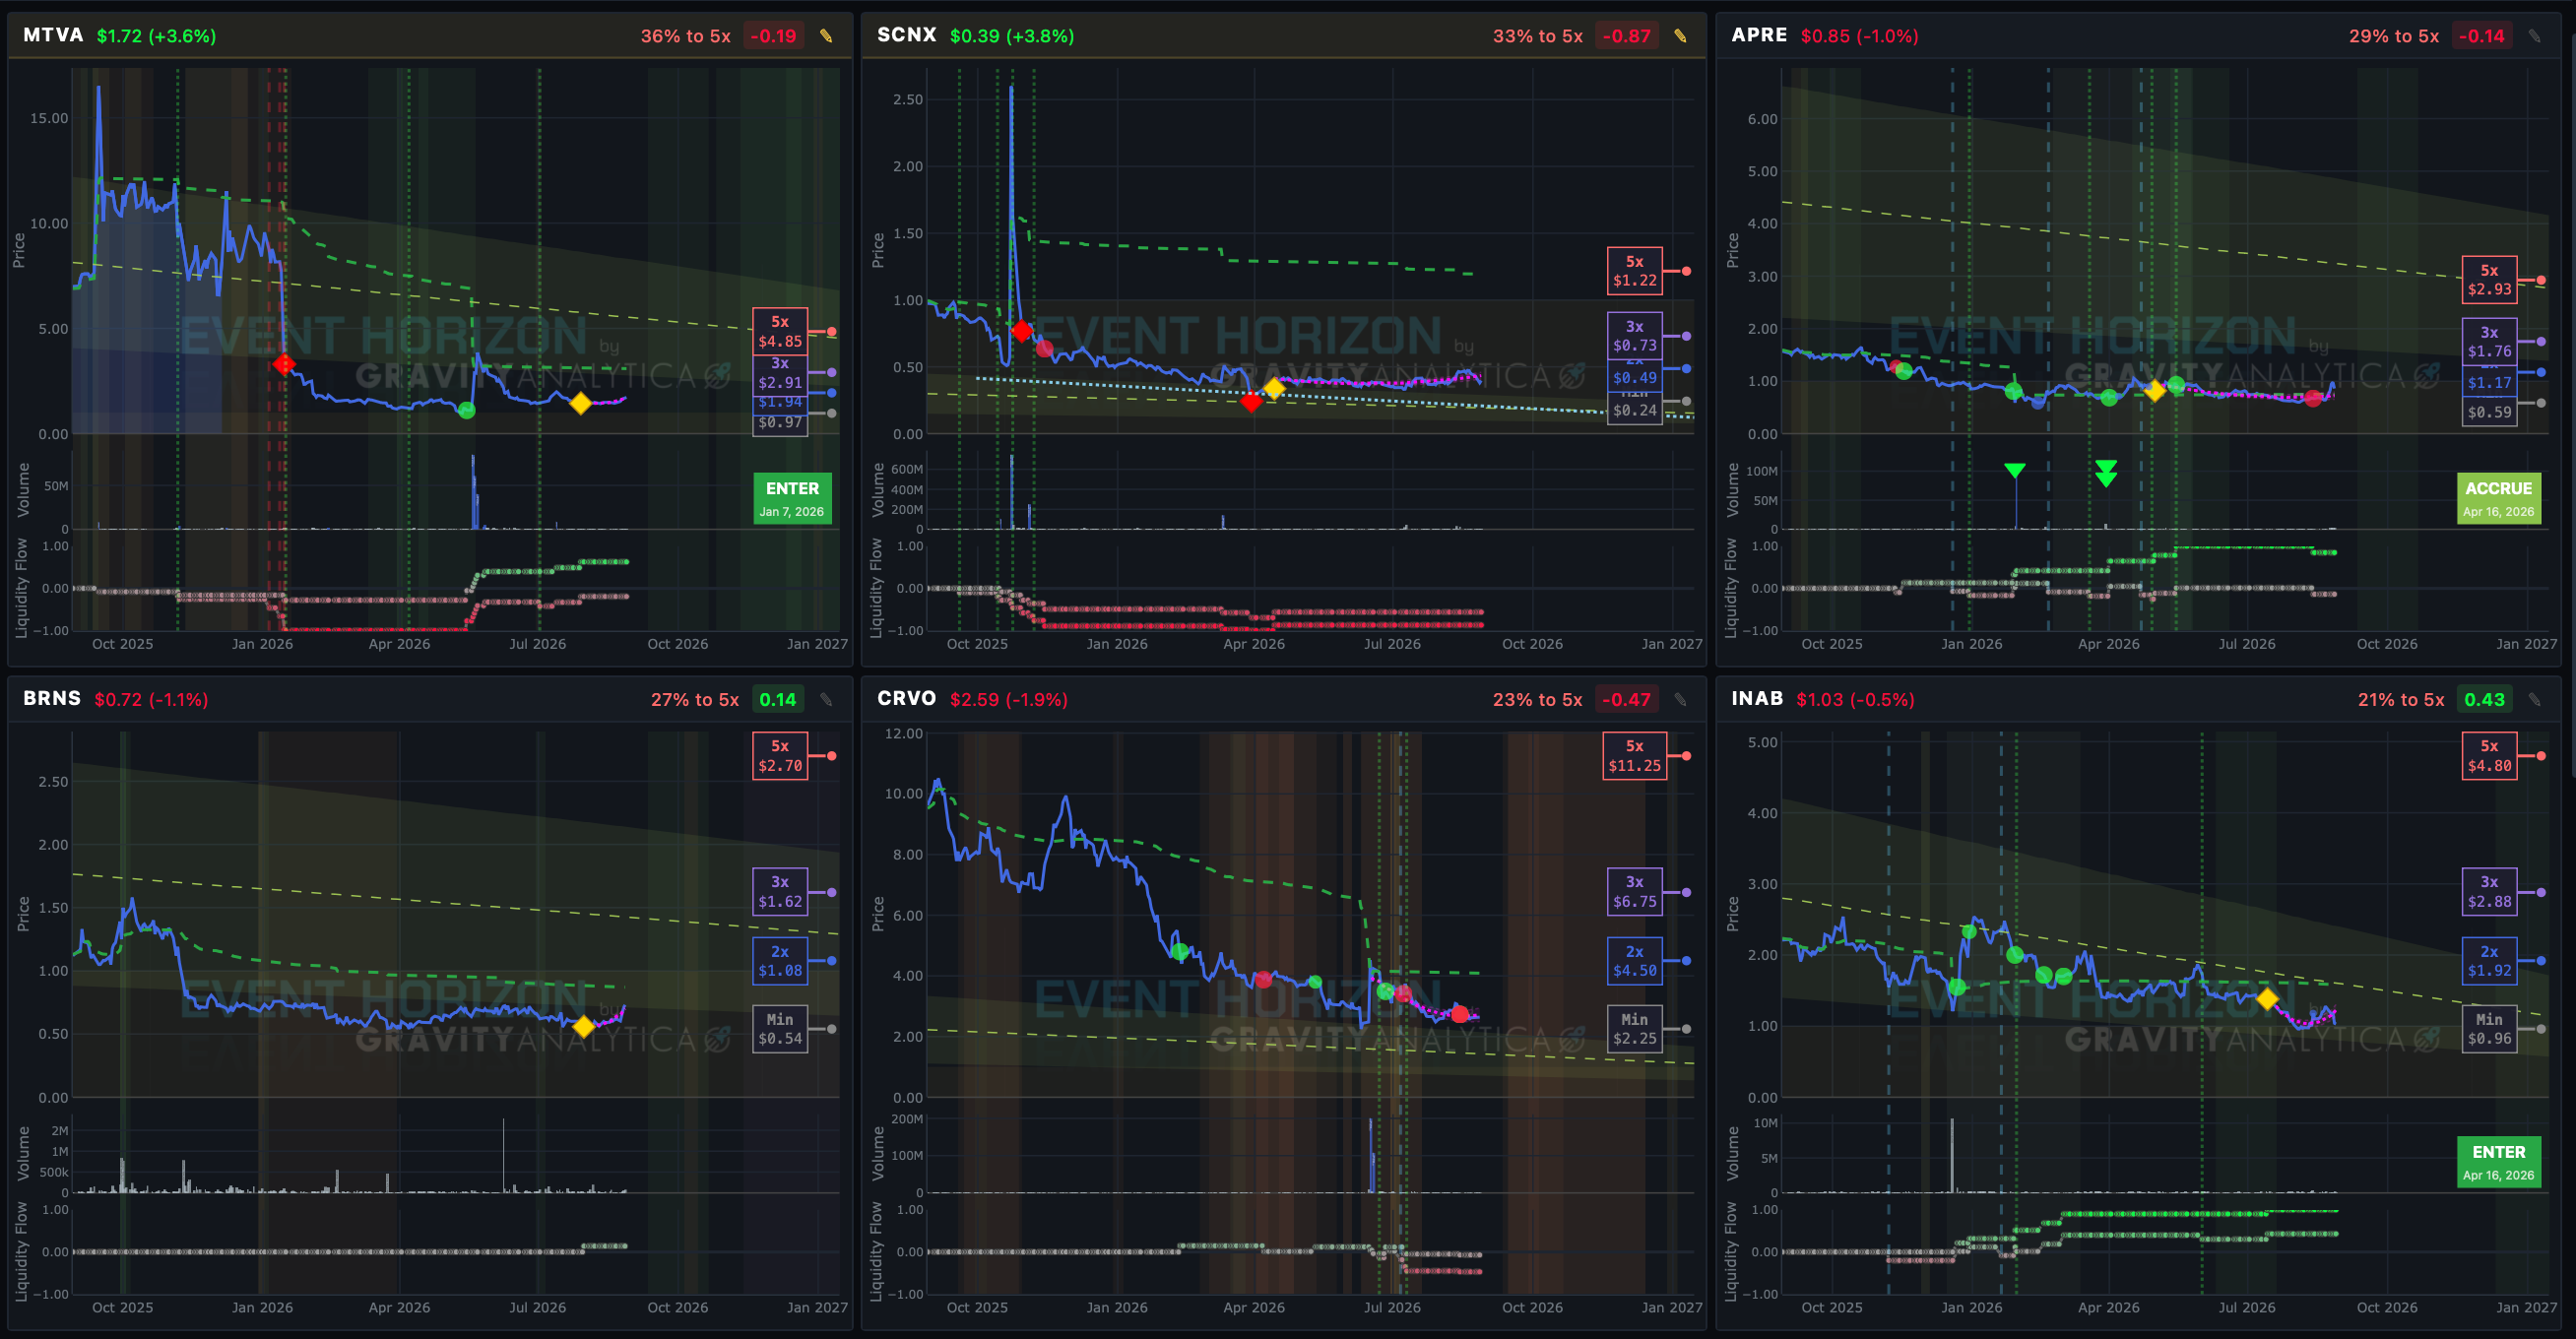Click the 2x $1.08 target label on BRNS

click(780, 961)
